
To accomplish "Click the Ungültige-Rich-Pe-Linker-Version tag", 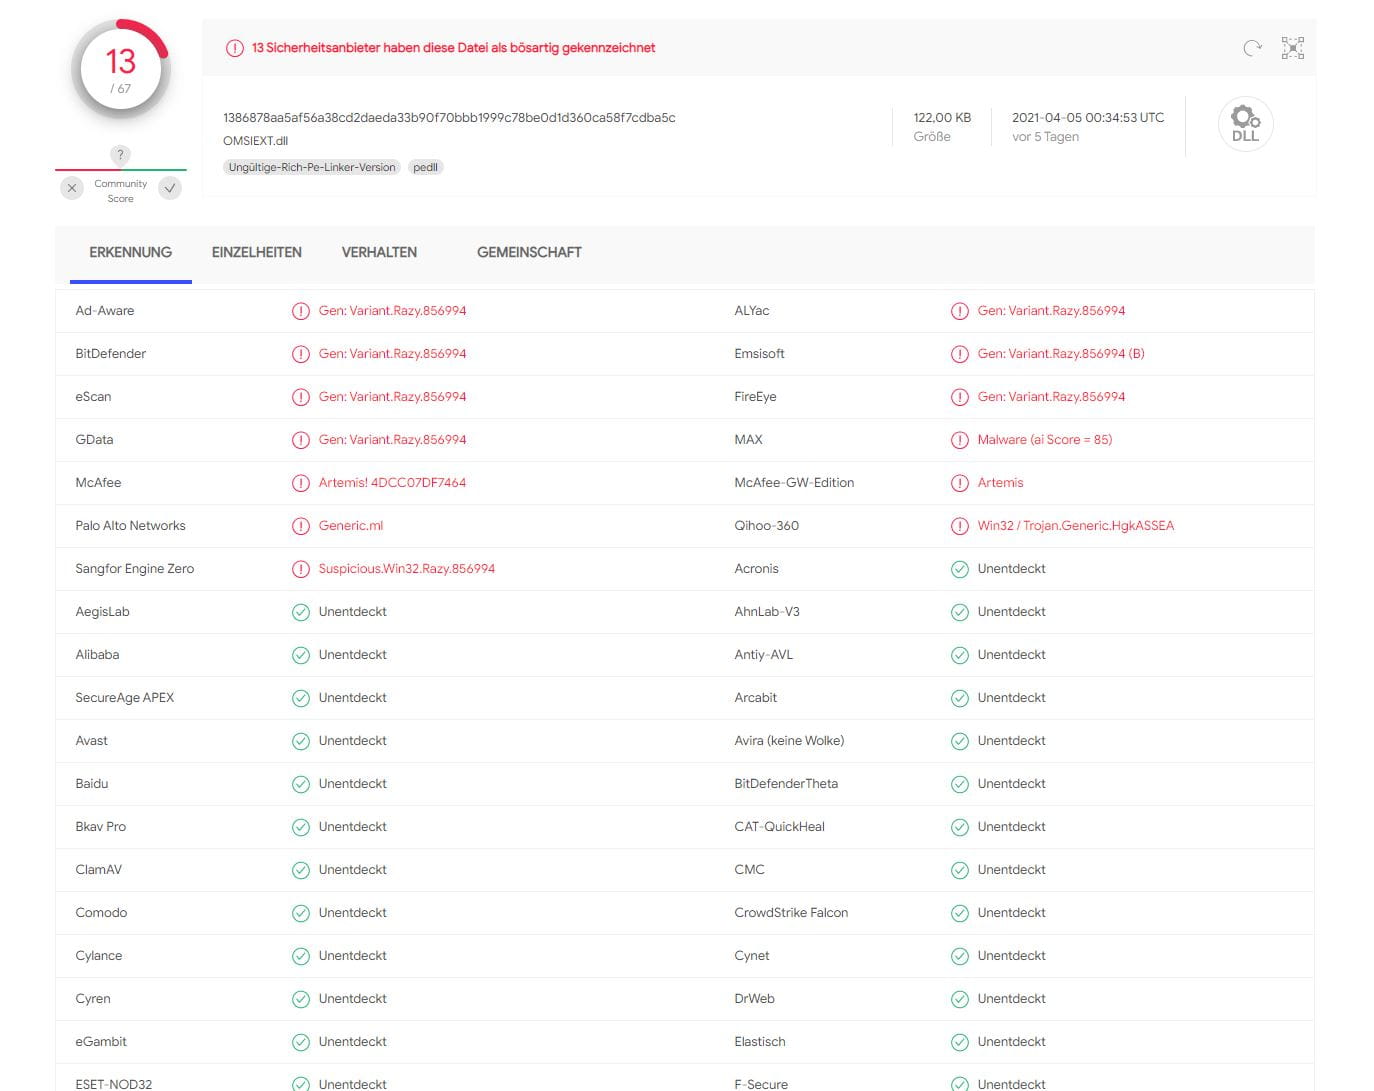I will coord(311,167).
